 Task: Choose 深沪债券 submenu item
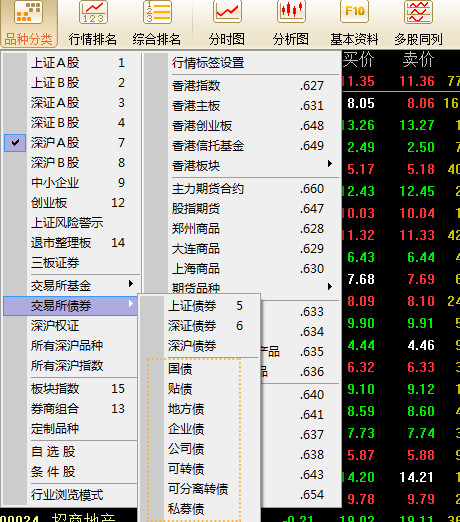[199, 346]
